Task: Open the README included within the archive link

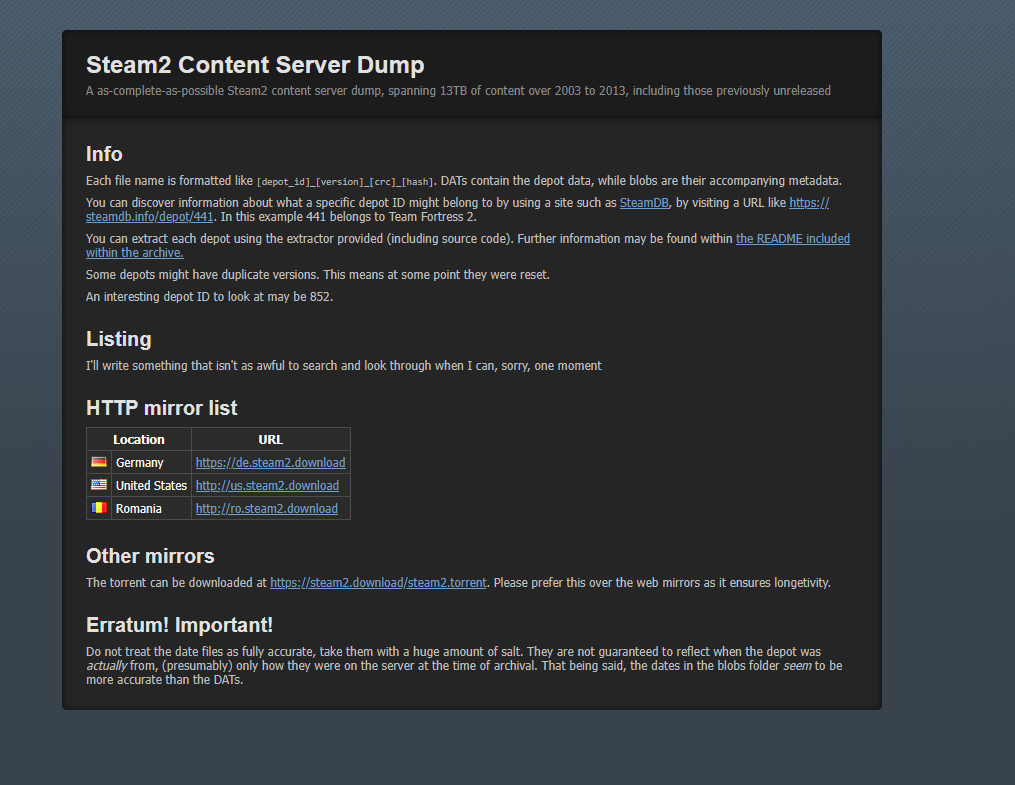Action: click(792, 239)
